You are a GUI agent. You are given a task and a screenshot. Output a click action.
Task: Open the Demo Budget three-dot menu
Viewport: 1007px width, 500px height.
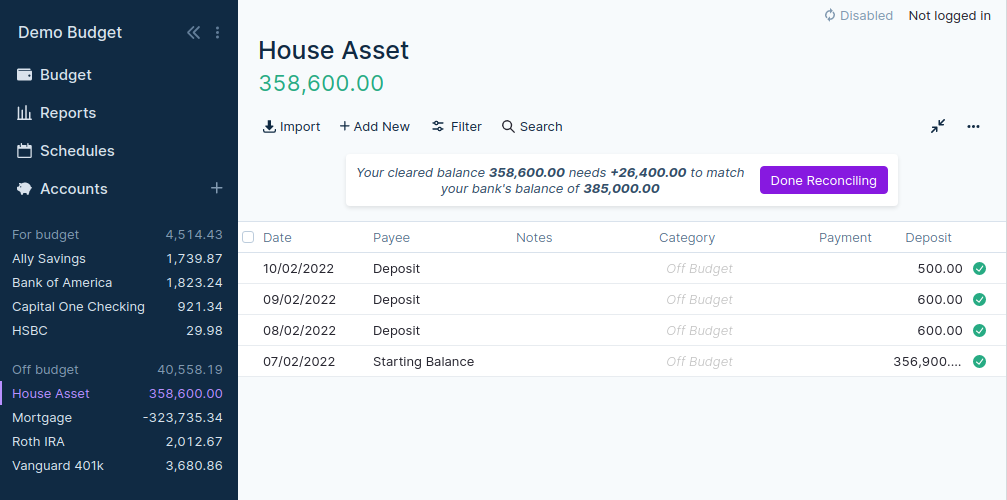click(218, 33)
